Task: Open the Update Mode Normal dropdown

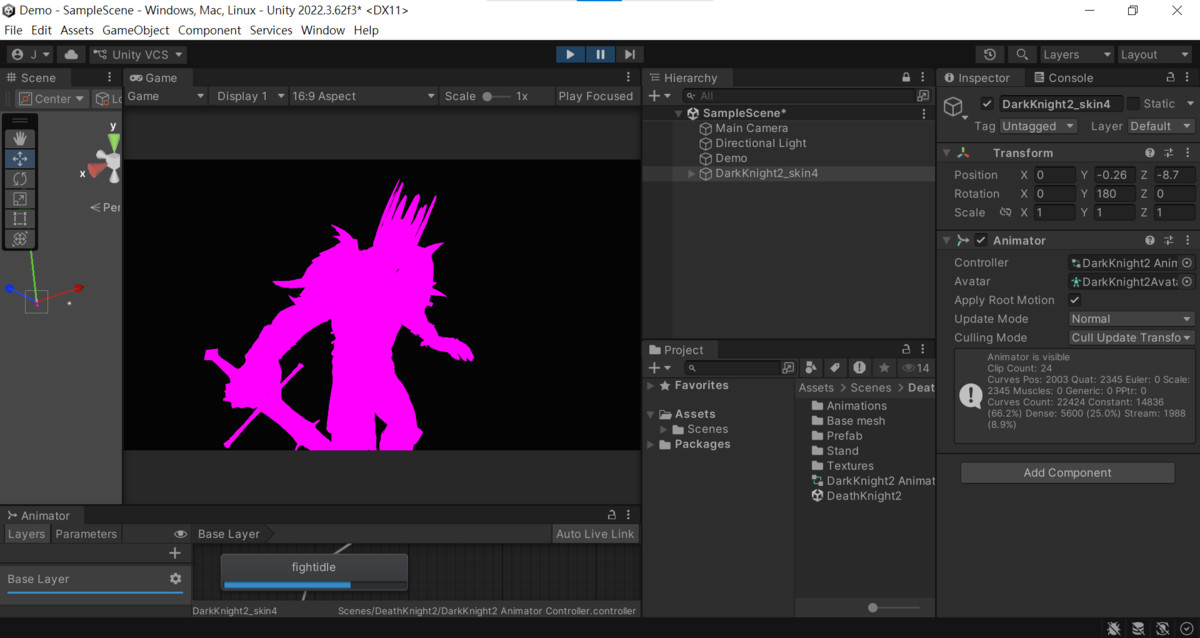Action: tap(1131, 319)
